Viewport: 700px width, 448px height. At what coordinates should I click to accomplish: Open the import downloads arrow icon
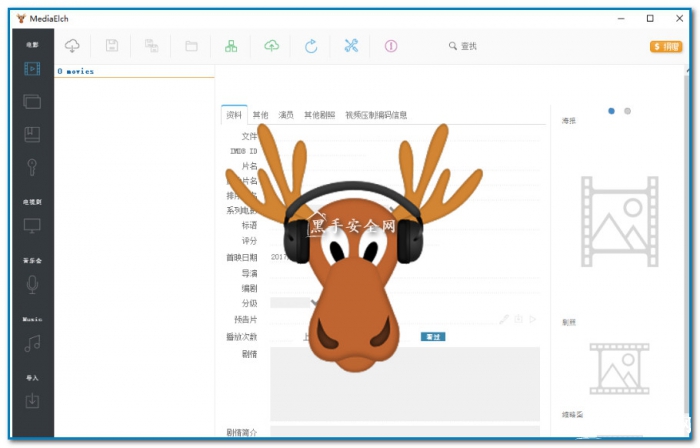[32, 400]
